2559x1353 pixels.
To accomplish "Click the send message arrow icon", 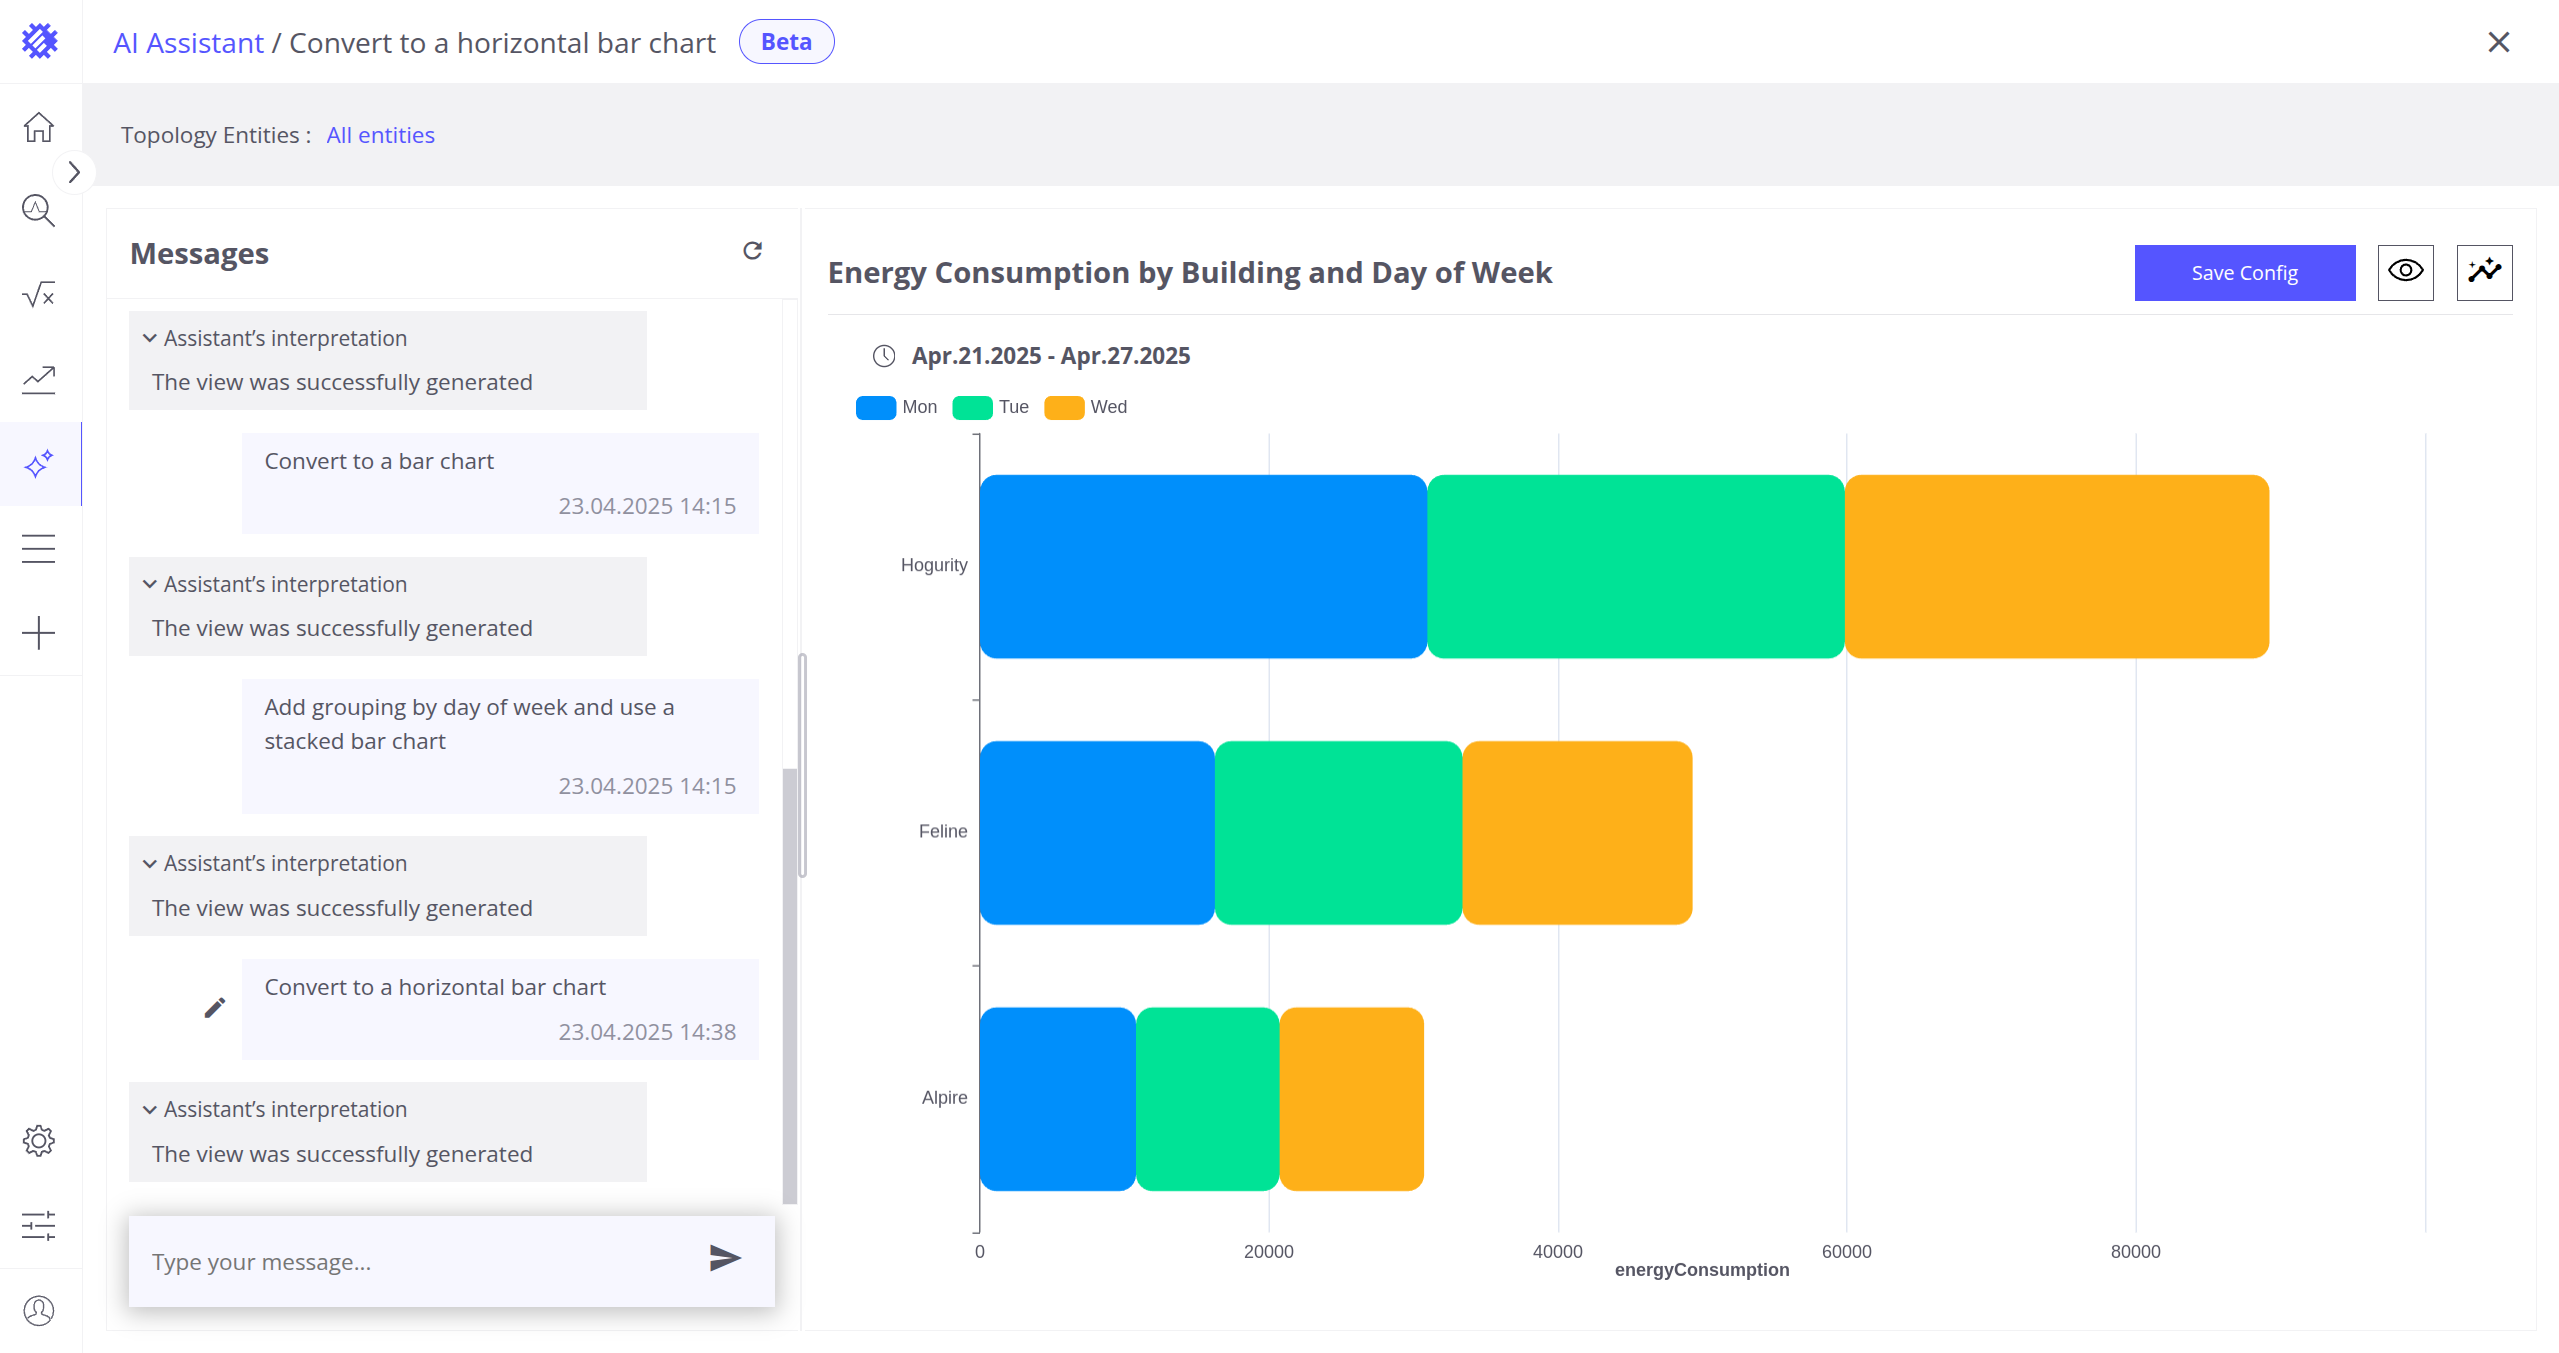I will 724,1258.
